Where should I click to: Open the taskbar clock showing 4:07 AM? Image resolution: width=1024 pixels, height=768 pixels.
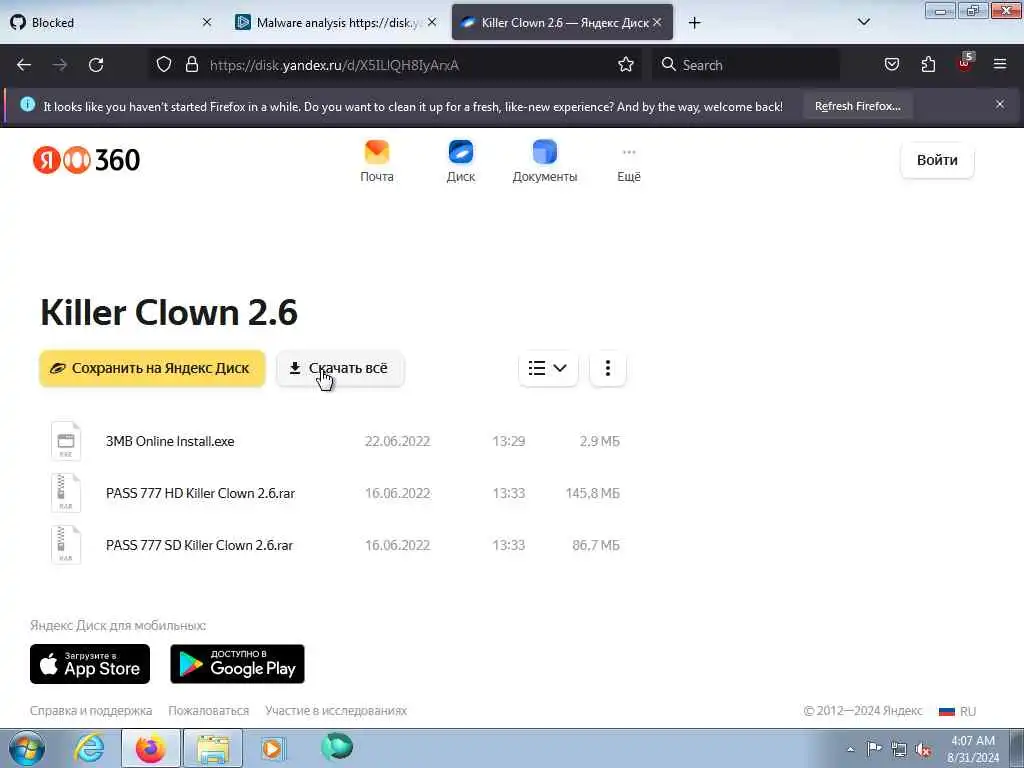(973, 749)
